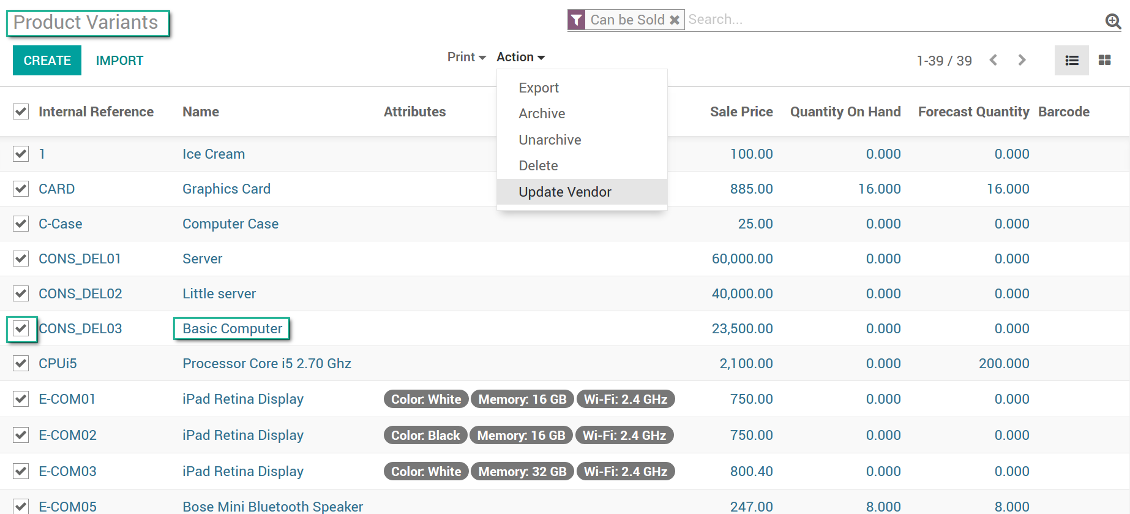Click the Create button
Viewport: 1130px width, 514px height.
coord(47,61)
